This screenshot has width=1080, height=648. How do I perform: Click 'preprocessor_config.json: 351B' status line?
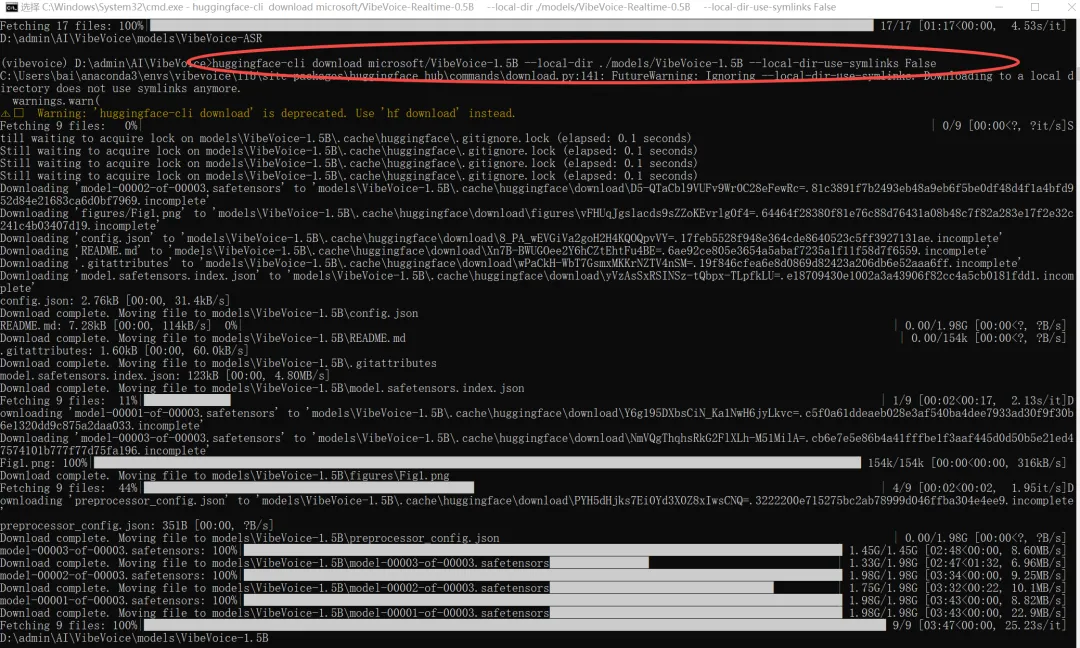click(136, 525)
